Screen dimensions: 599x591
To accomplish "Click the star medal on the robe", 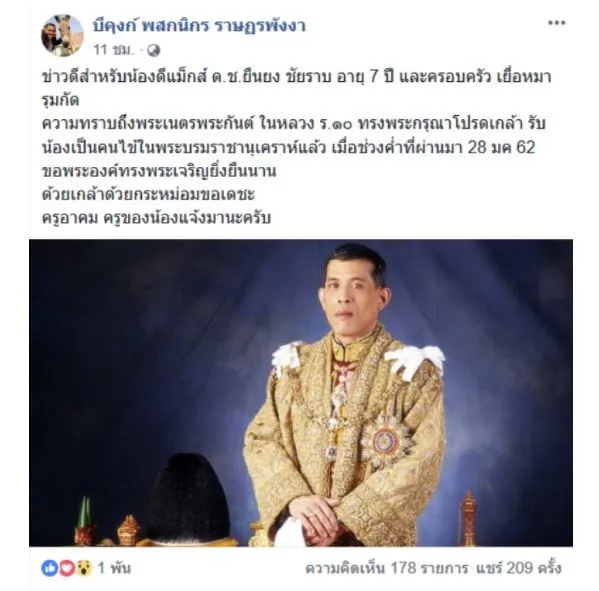I will click(385, 441).
